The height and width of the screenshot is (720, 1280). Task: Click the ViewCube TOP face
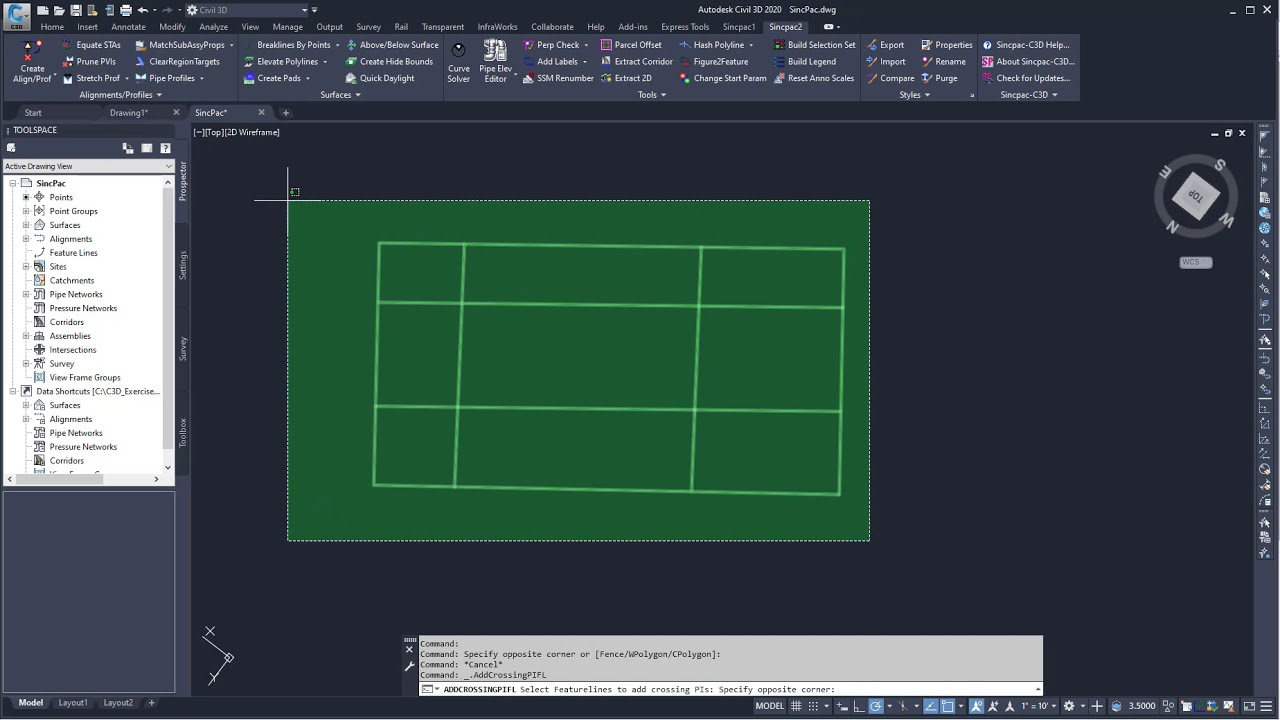pyautogui.click(x=1196, y=197)
